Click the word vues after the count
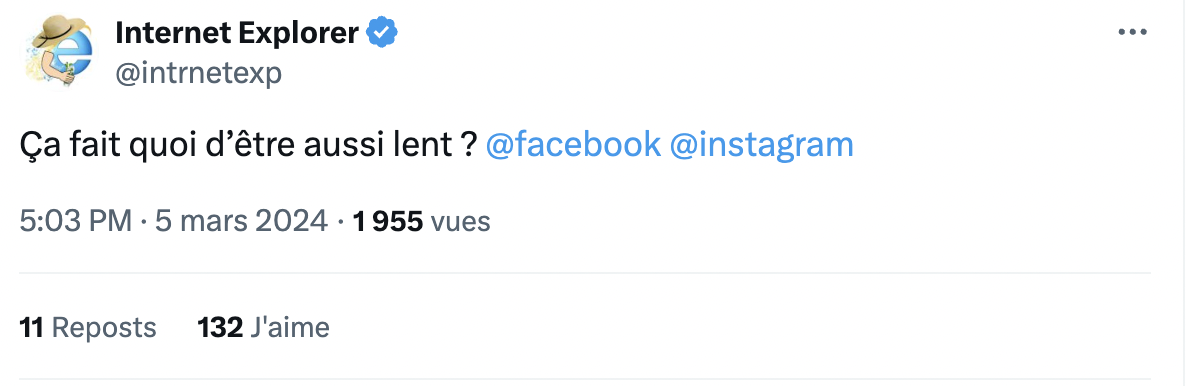Viewport: 1186px width, 386px height. [460, 222]
